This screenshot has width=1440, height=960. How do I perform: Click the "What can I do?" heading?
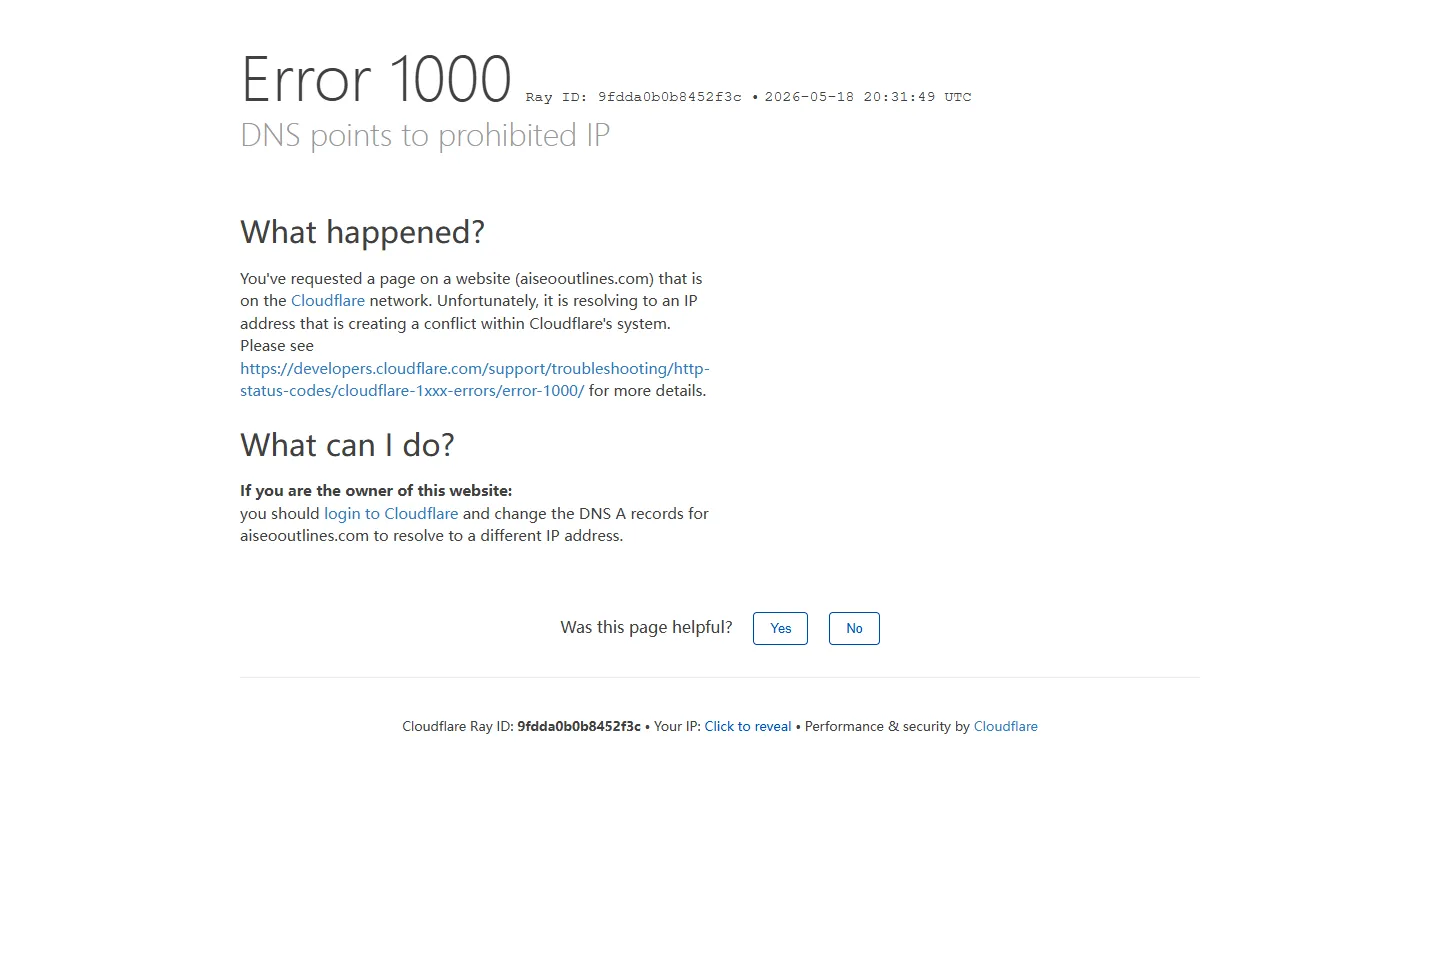(x=347, y=445)
